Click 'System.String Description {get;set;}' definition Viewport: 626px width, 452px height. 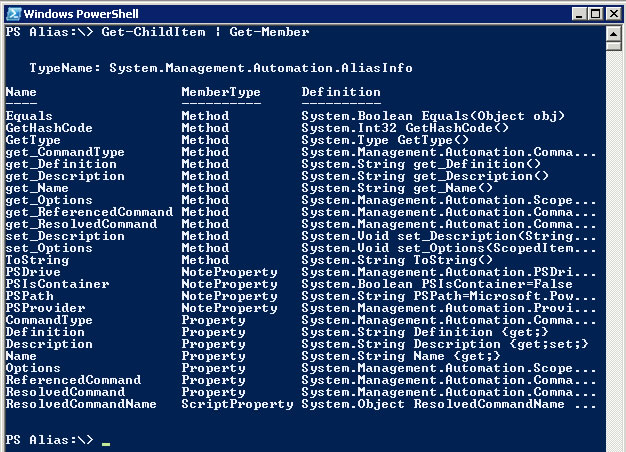445,344
